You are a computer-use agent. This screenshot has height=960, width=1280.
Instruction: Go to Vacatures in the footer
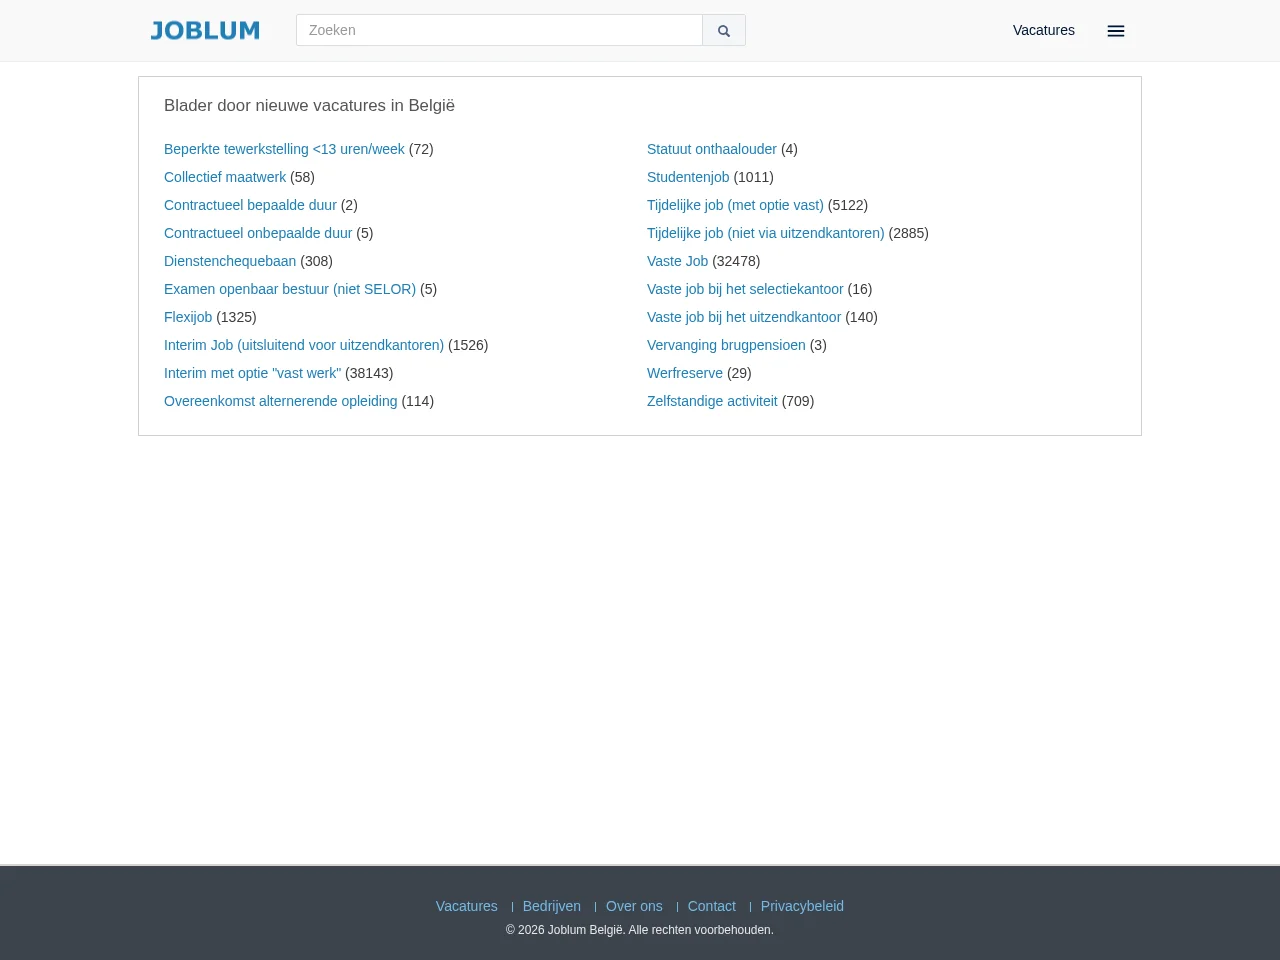[x=466, y=906]
